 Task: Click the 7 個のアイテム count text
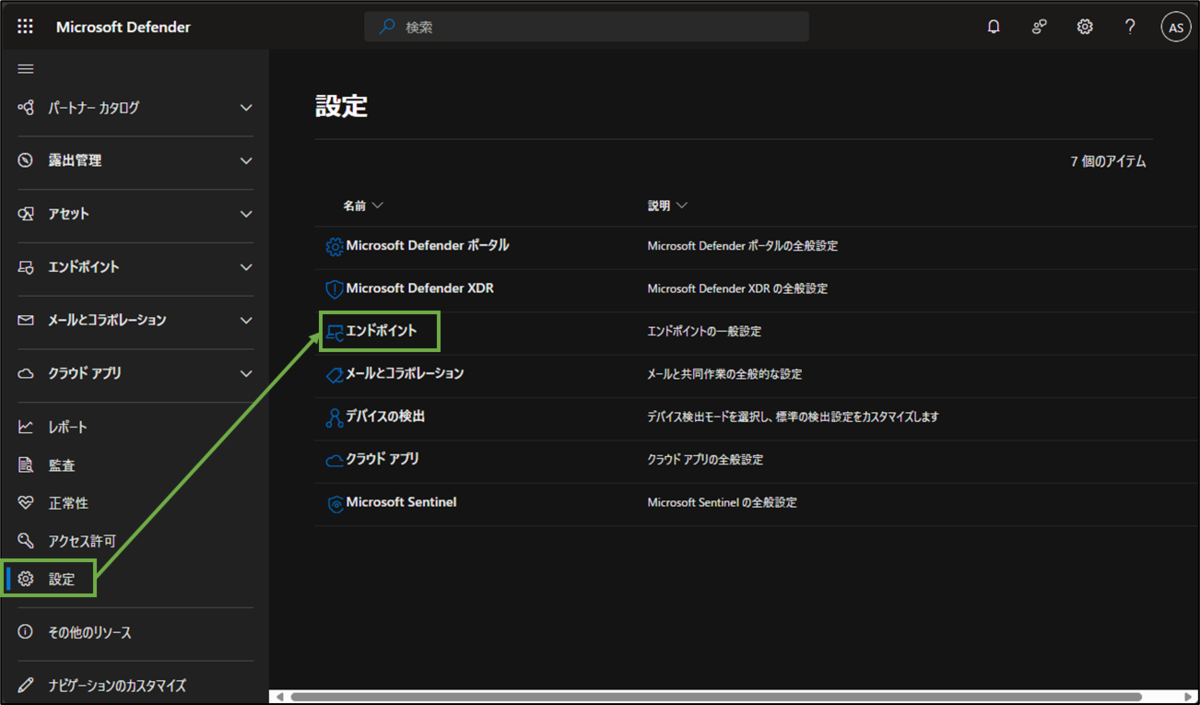(1108, 161)
